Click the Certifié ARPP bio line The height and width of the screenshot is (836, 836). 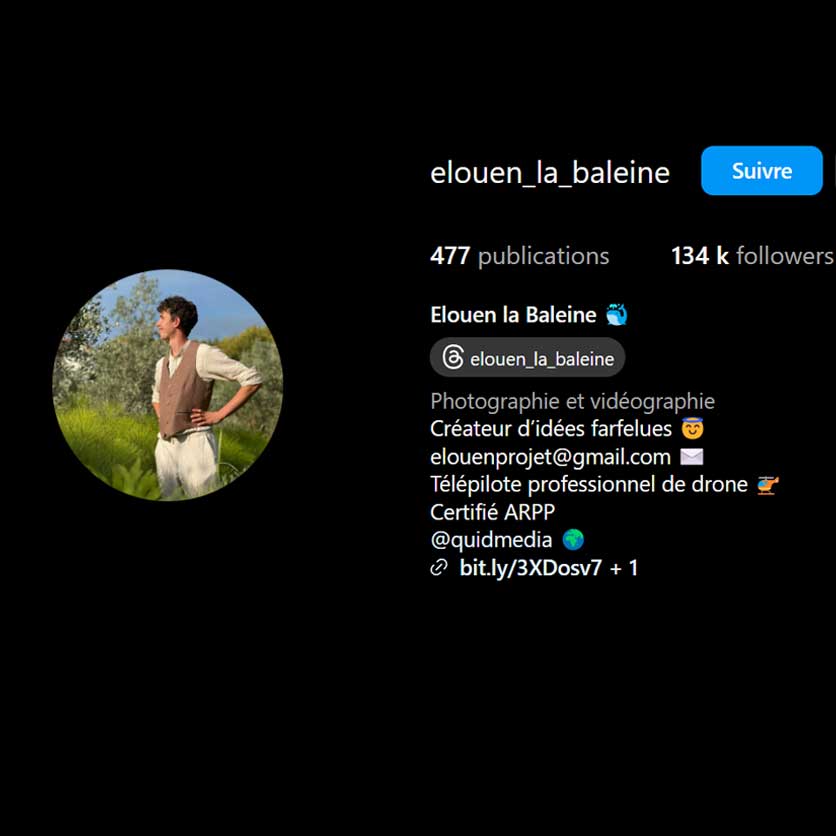(x=492, y=512)
